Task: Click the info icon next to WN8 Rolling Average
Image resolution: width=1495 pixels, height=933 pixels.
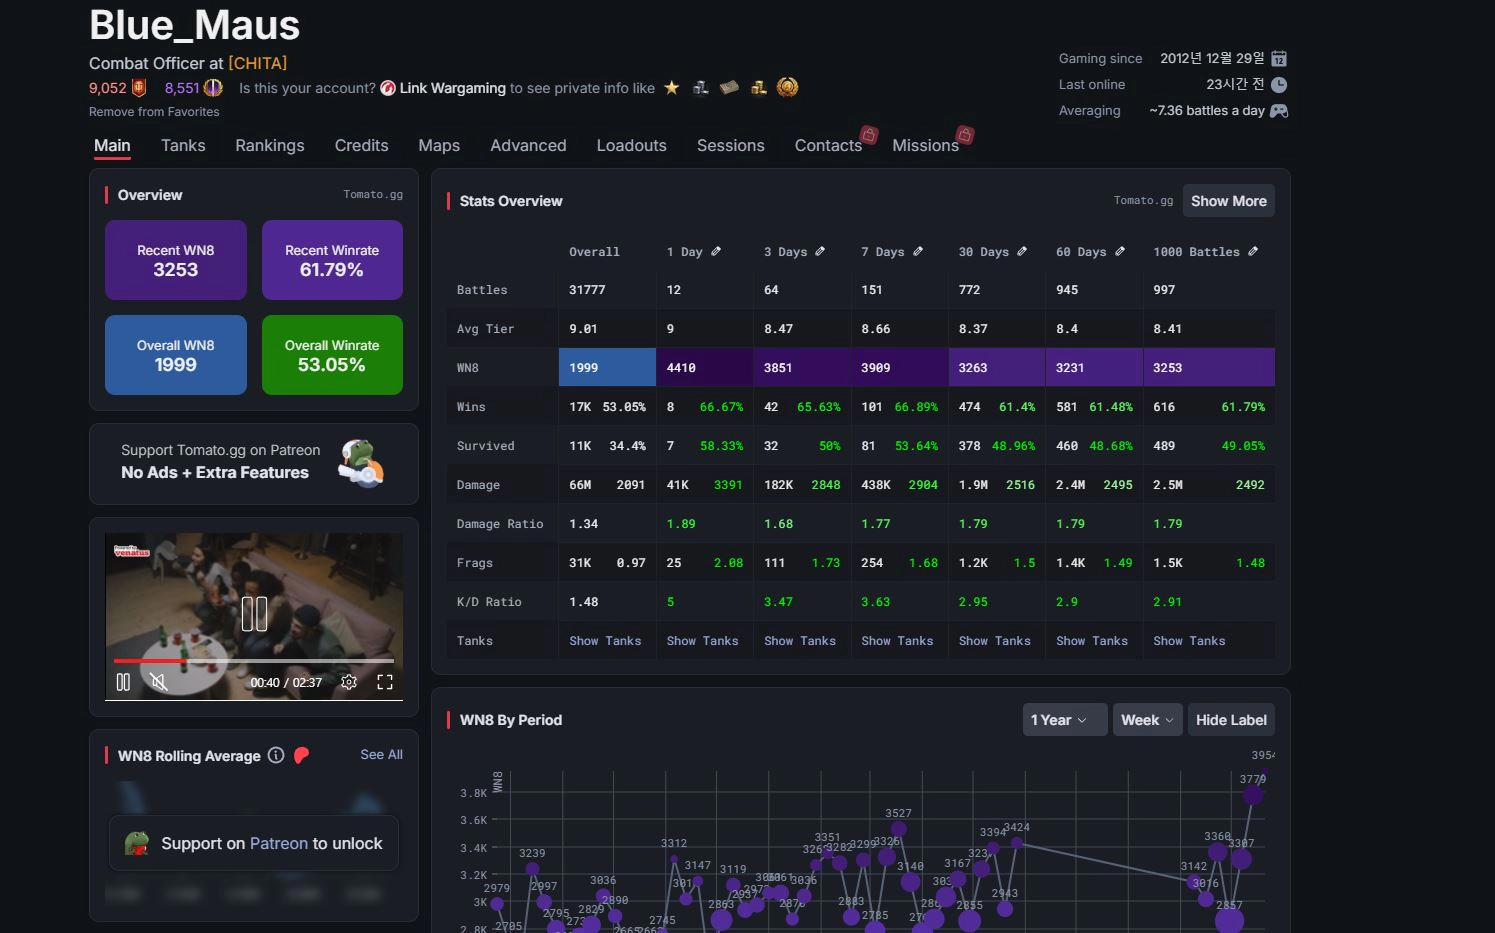Action: point(276,755)
